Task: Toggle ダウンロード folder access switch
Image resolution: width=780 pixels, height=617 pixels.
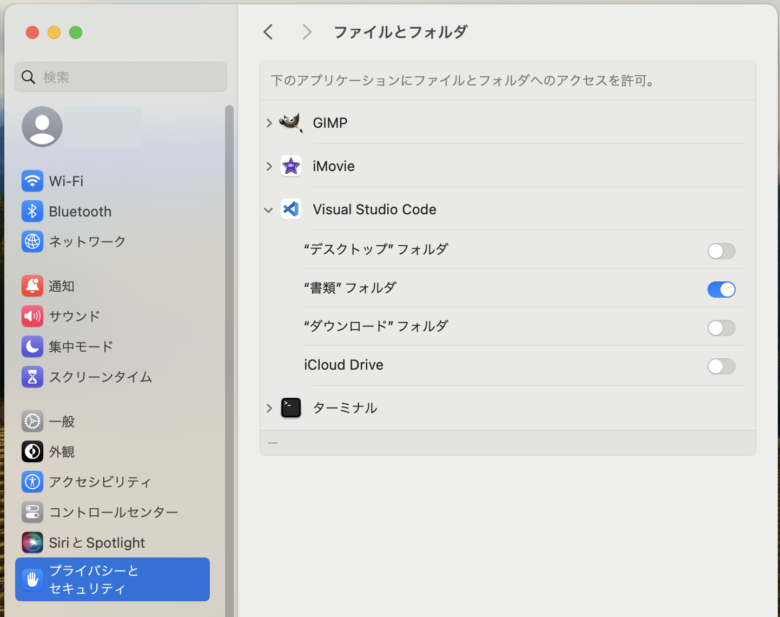Action: pyautogui.click(x=721, y=328)
